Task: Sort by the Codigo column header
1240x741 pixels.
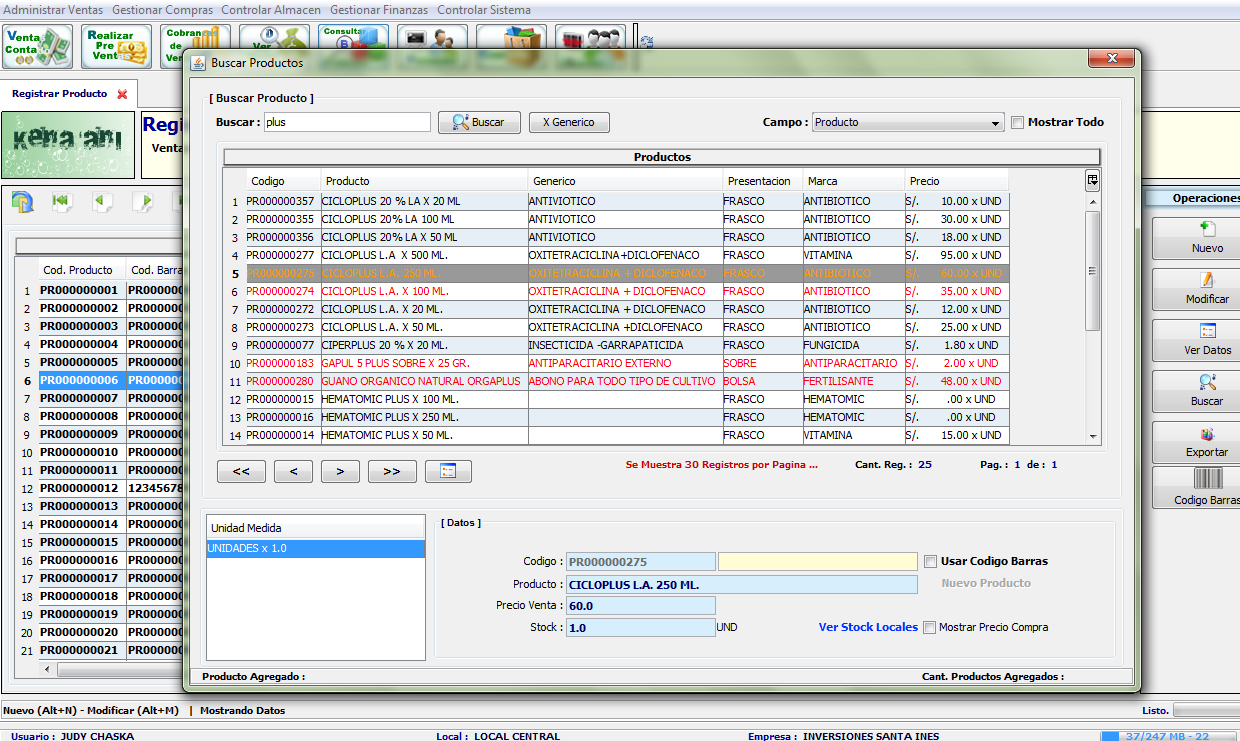Action: click(283, 181)
